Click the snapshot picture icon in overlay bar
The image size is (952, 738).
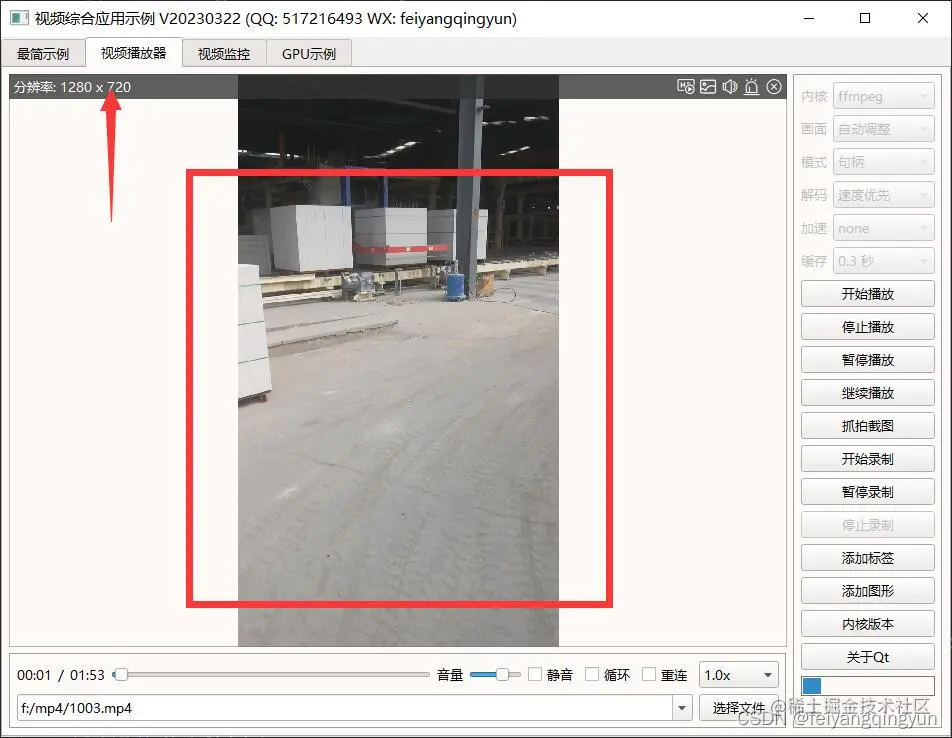click(708, 87)
